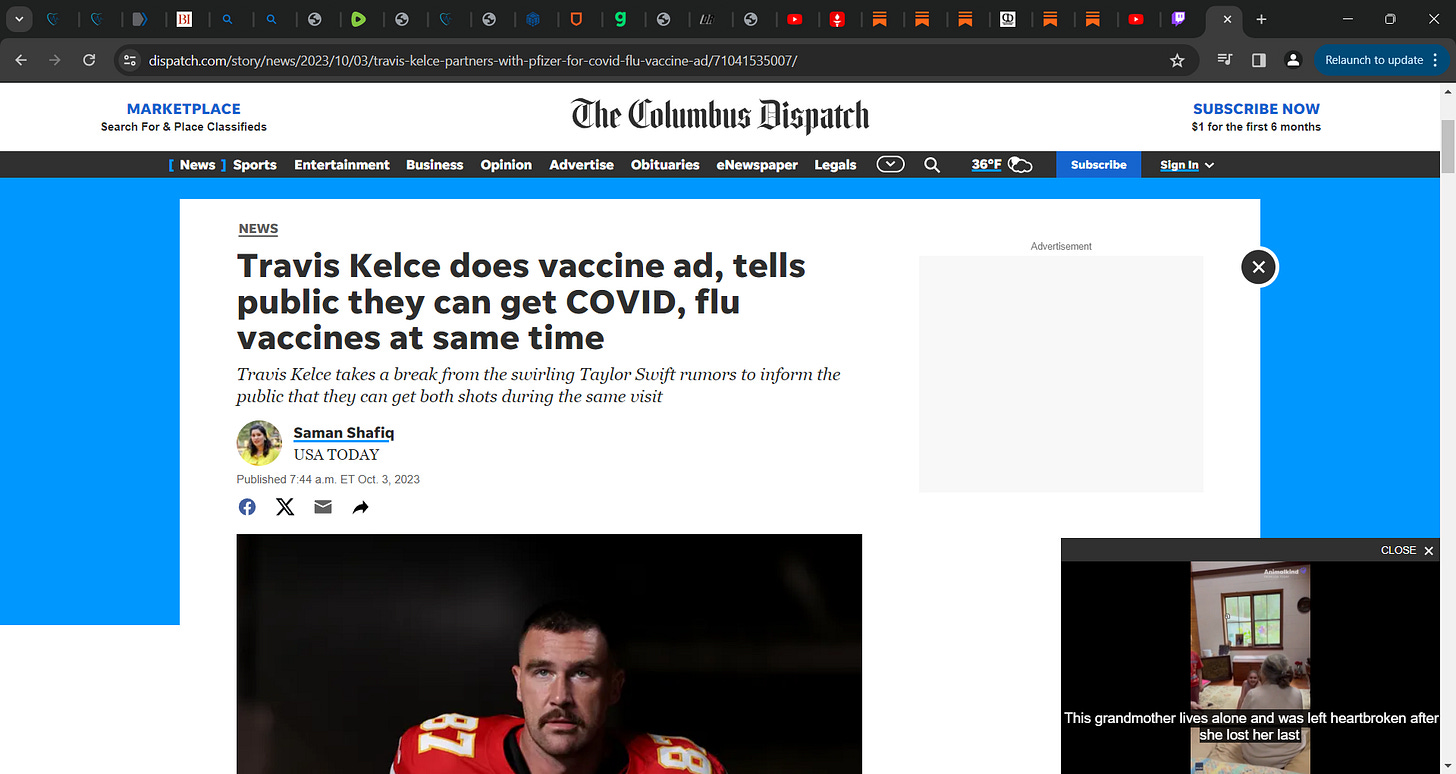This screenshot has width=1456, height=774.
Task: Reload the current page
Action: (x=89, y=60)
